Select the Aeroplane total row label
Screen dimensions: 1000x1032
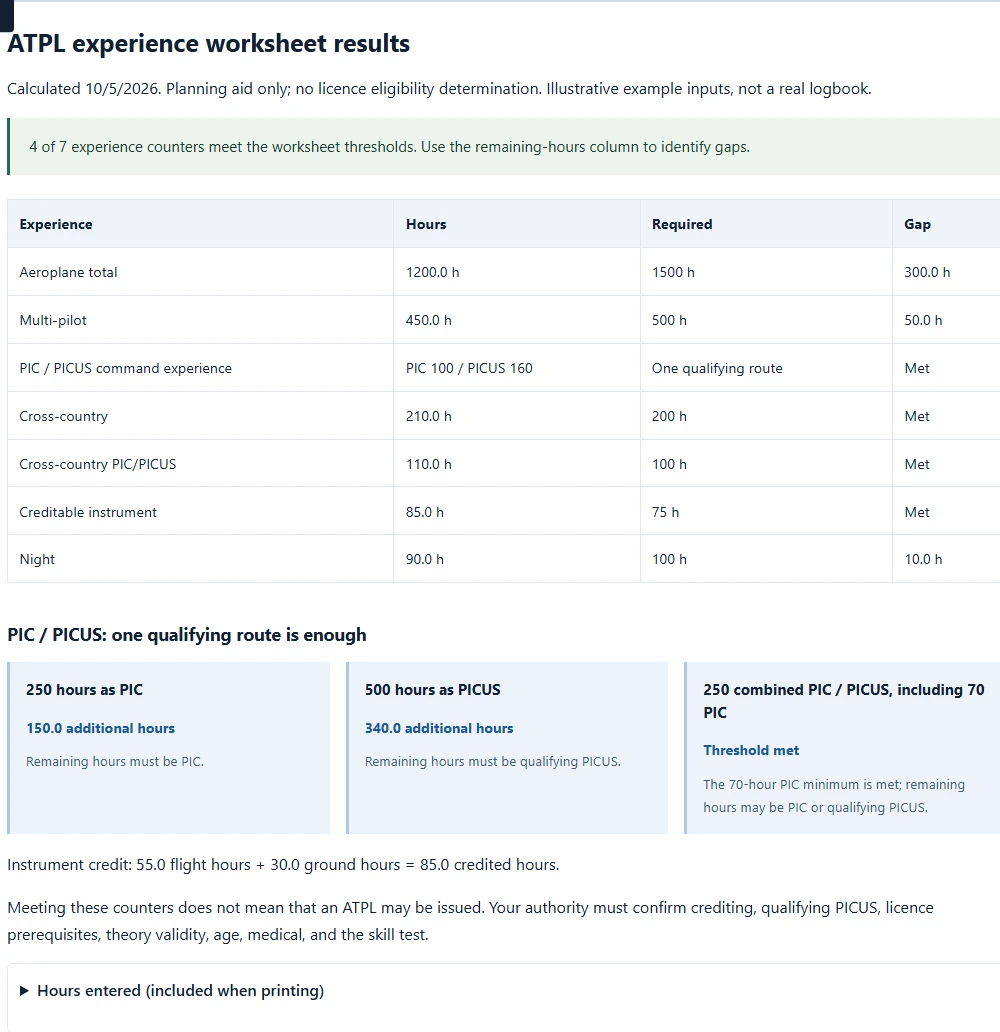[68, 272]
